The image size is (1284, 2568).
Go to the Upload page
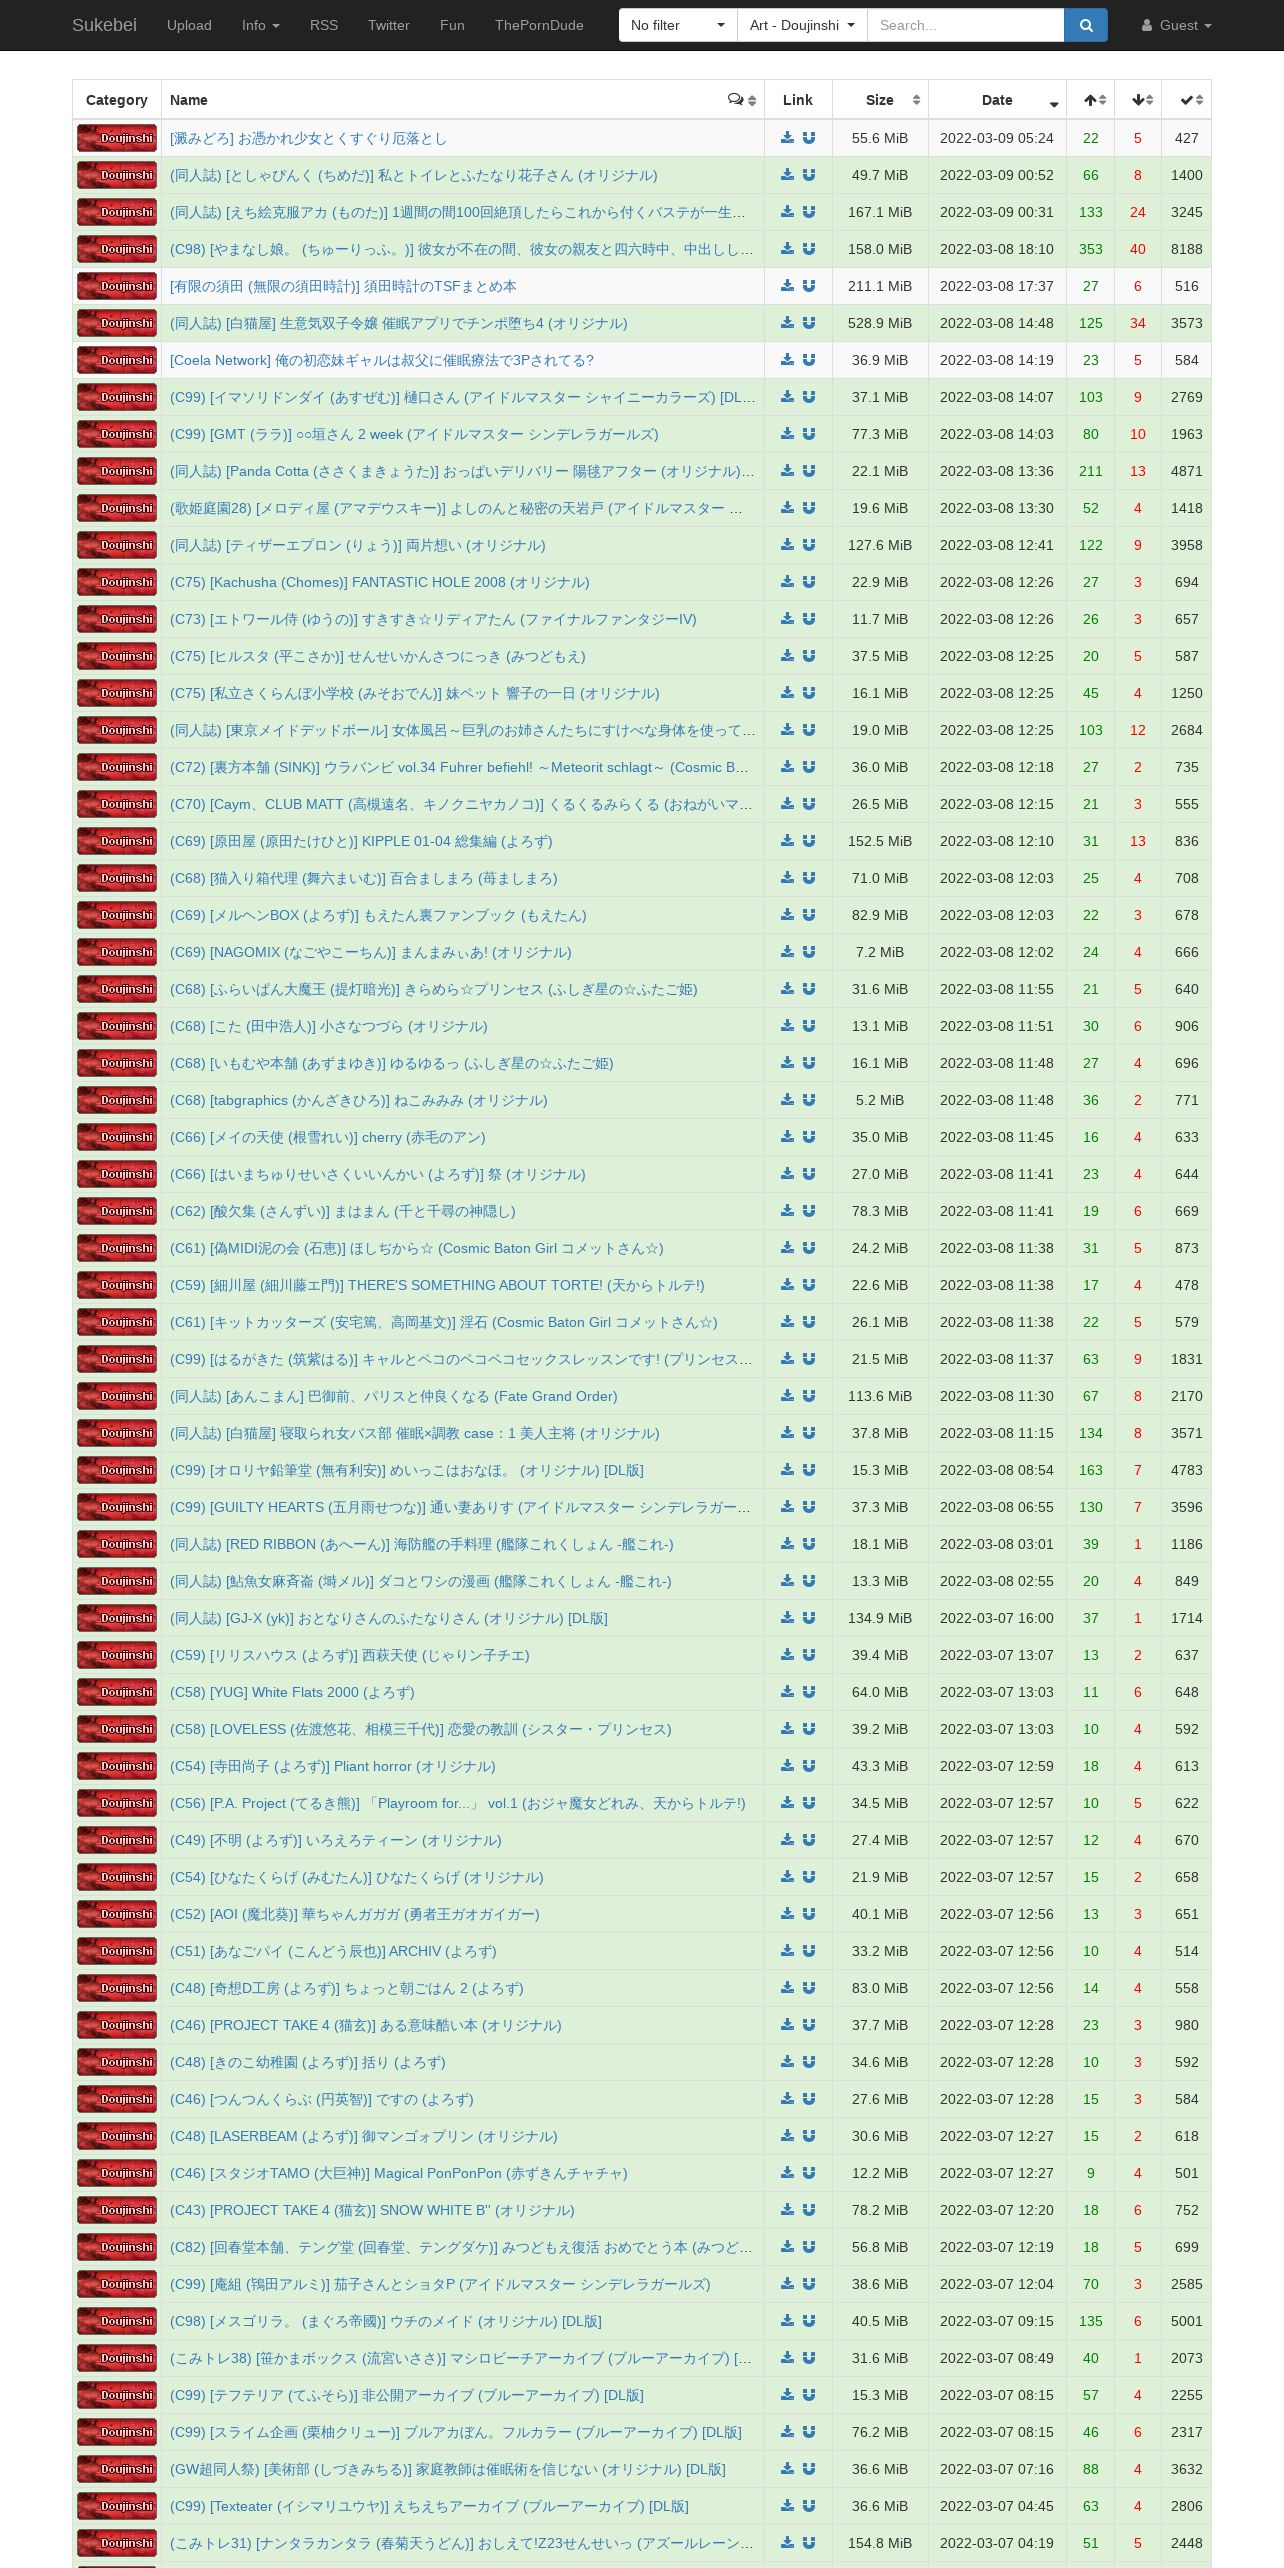pyautogui.click(x=189, y=25)
